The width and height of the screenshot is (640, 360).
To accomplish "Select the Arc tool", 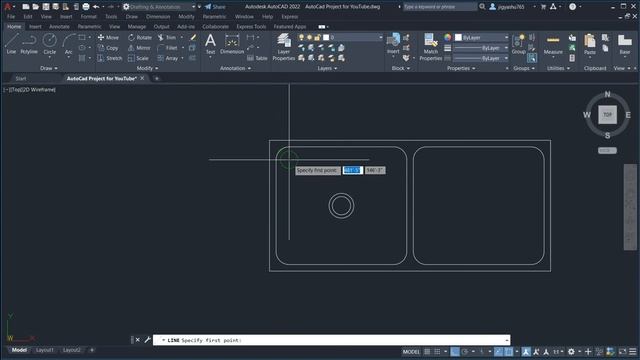I will [x=68, y=44].
